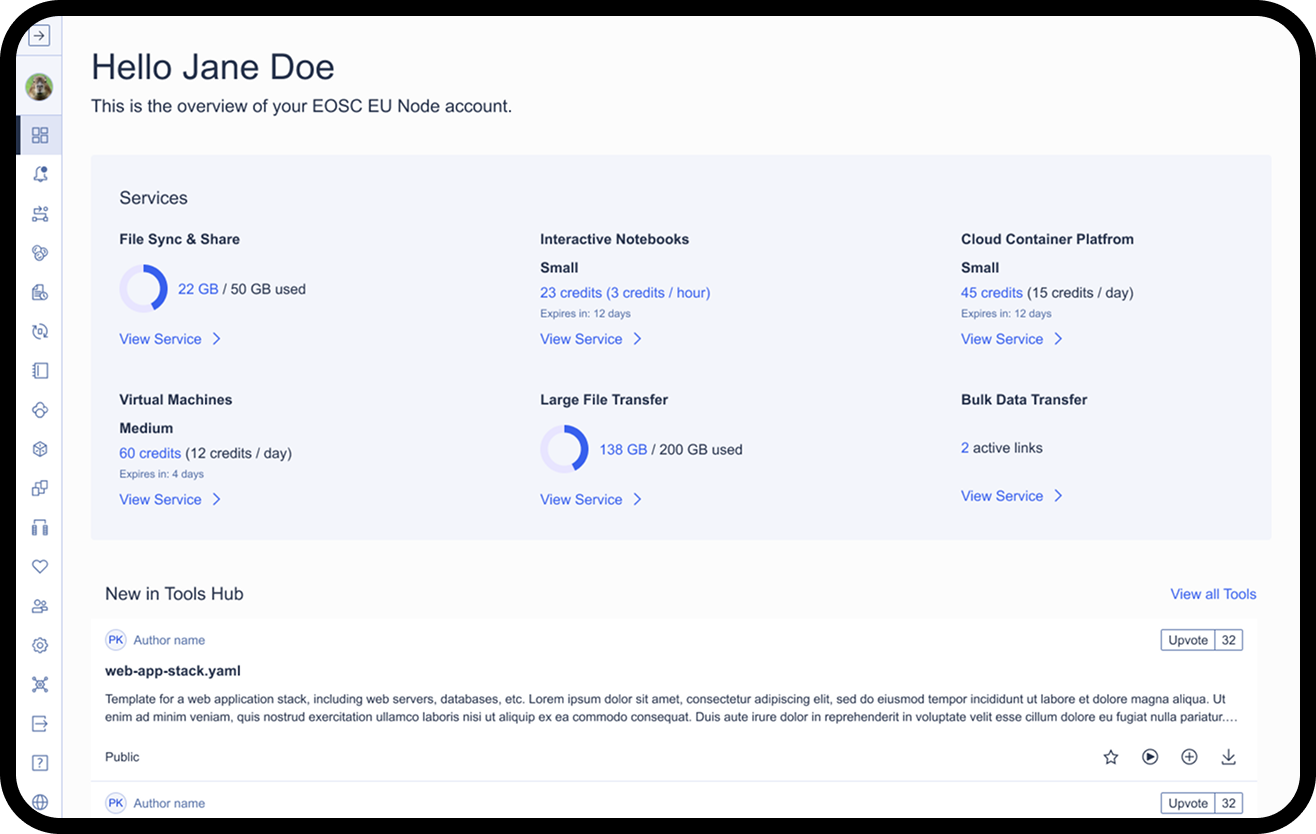Viewport: 1316px width, 834px height.
Task: View Service under File Sync & Share
Action: 170,339
